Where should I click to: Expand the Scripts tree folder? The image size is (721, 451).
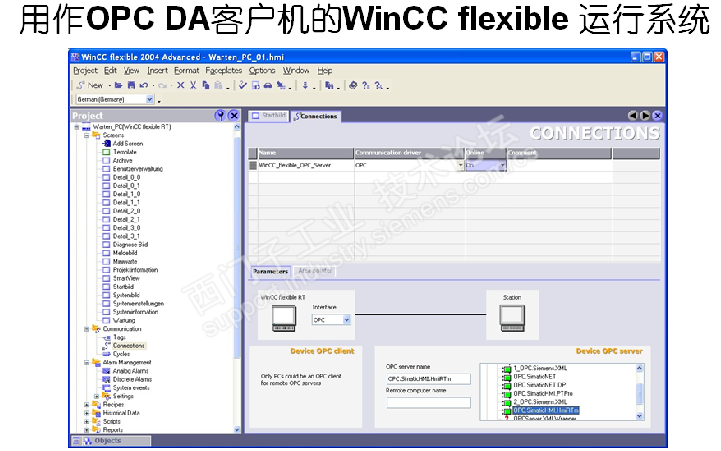point(86,422)
